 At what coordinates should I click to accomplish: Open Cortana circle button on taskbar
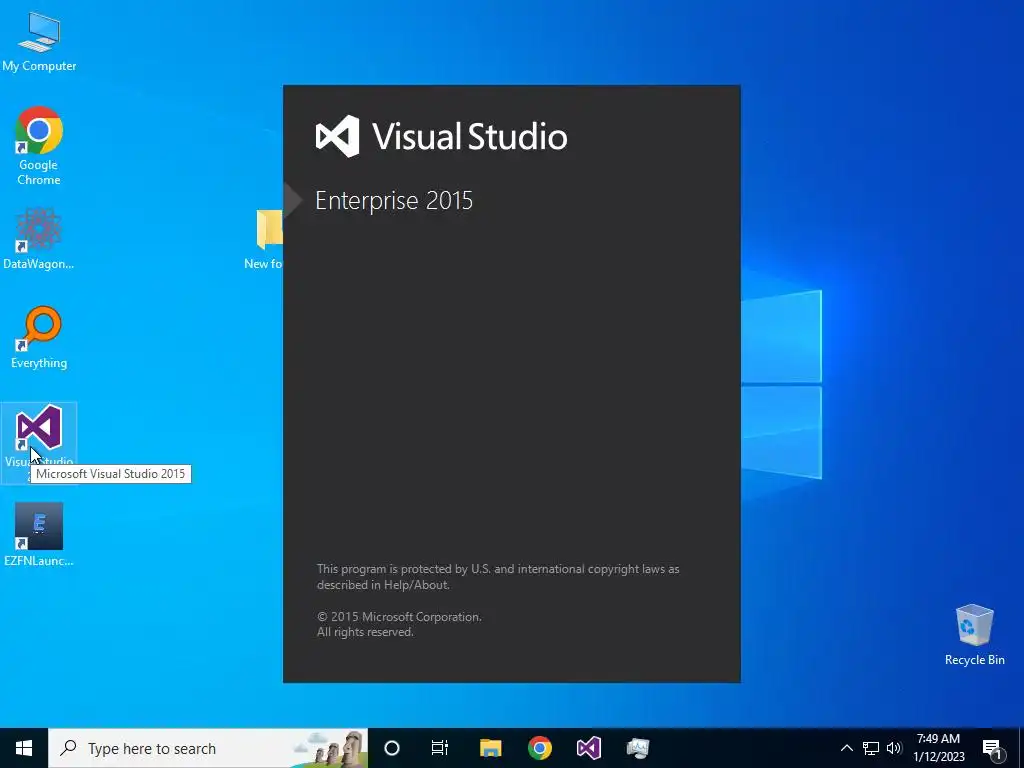[x=391, y=748]
